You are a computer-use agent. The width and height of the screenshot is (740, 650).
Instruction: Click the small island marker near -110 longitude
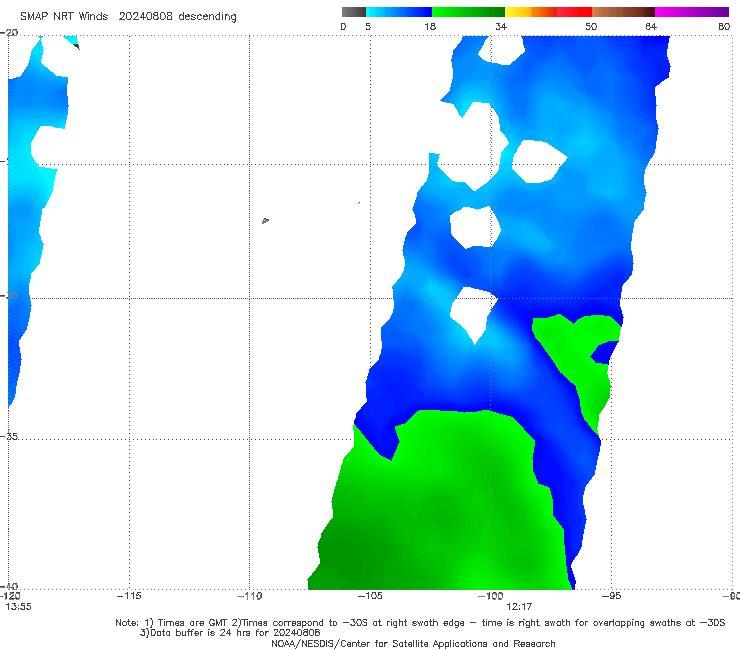pos(265,220)
